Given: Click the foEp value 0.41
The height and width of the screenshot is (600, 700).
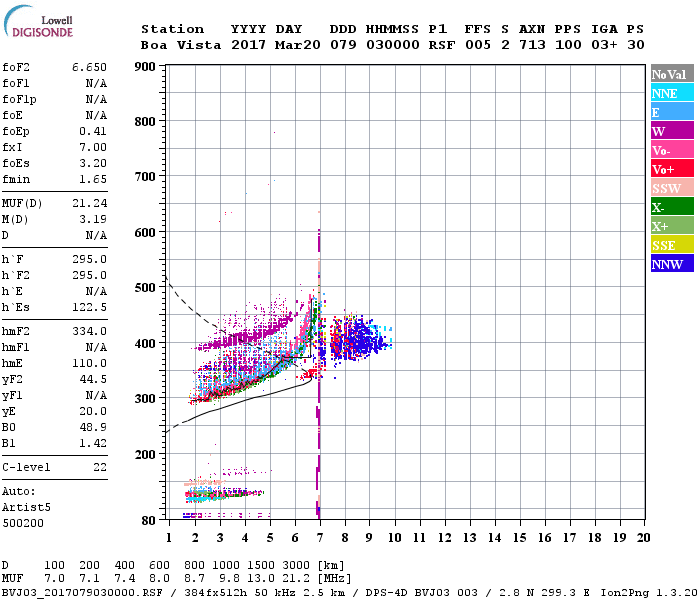Looking at the screenshot, I should tap(93, 131).
